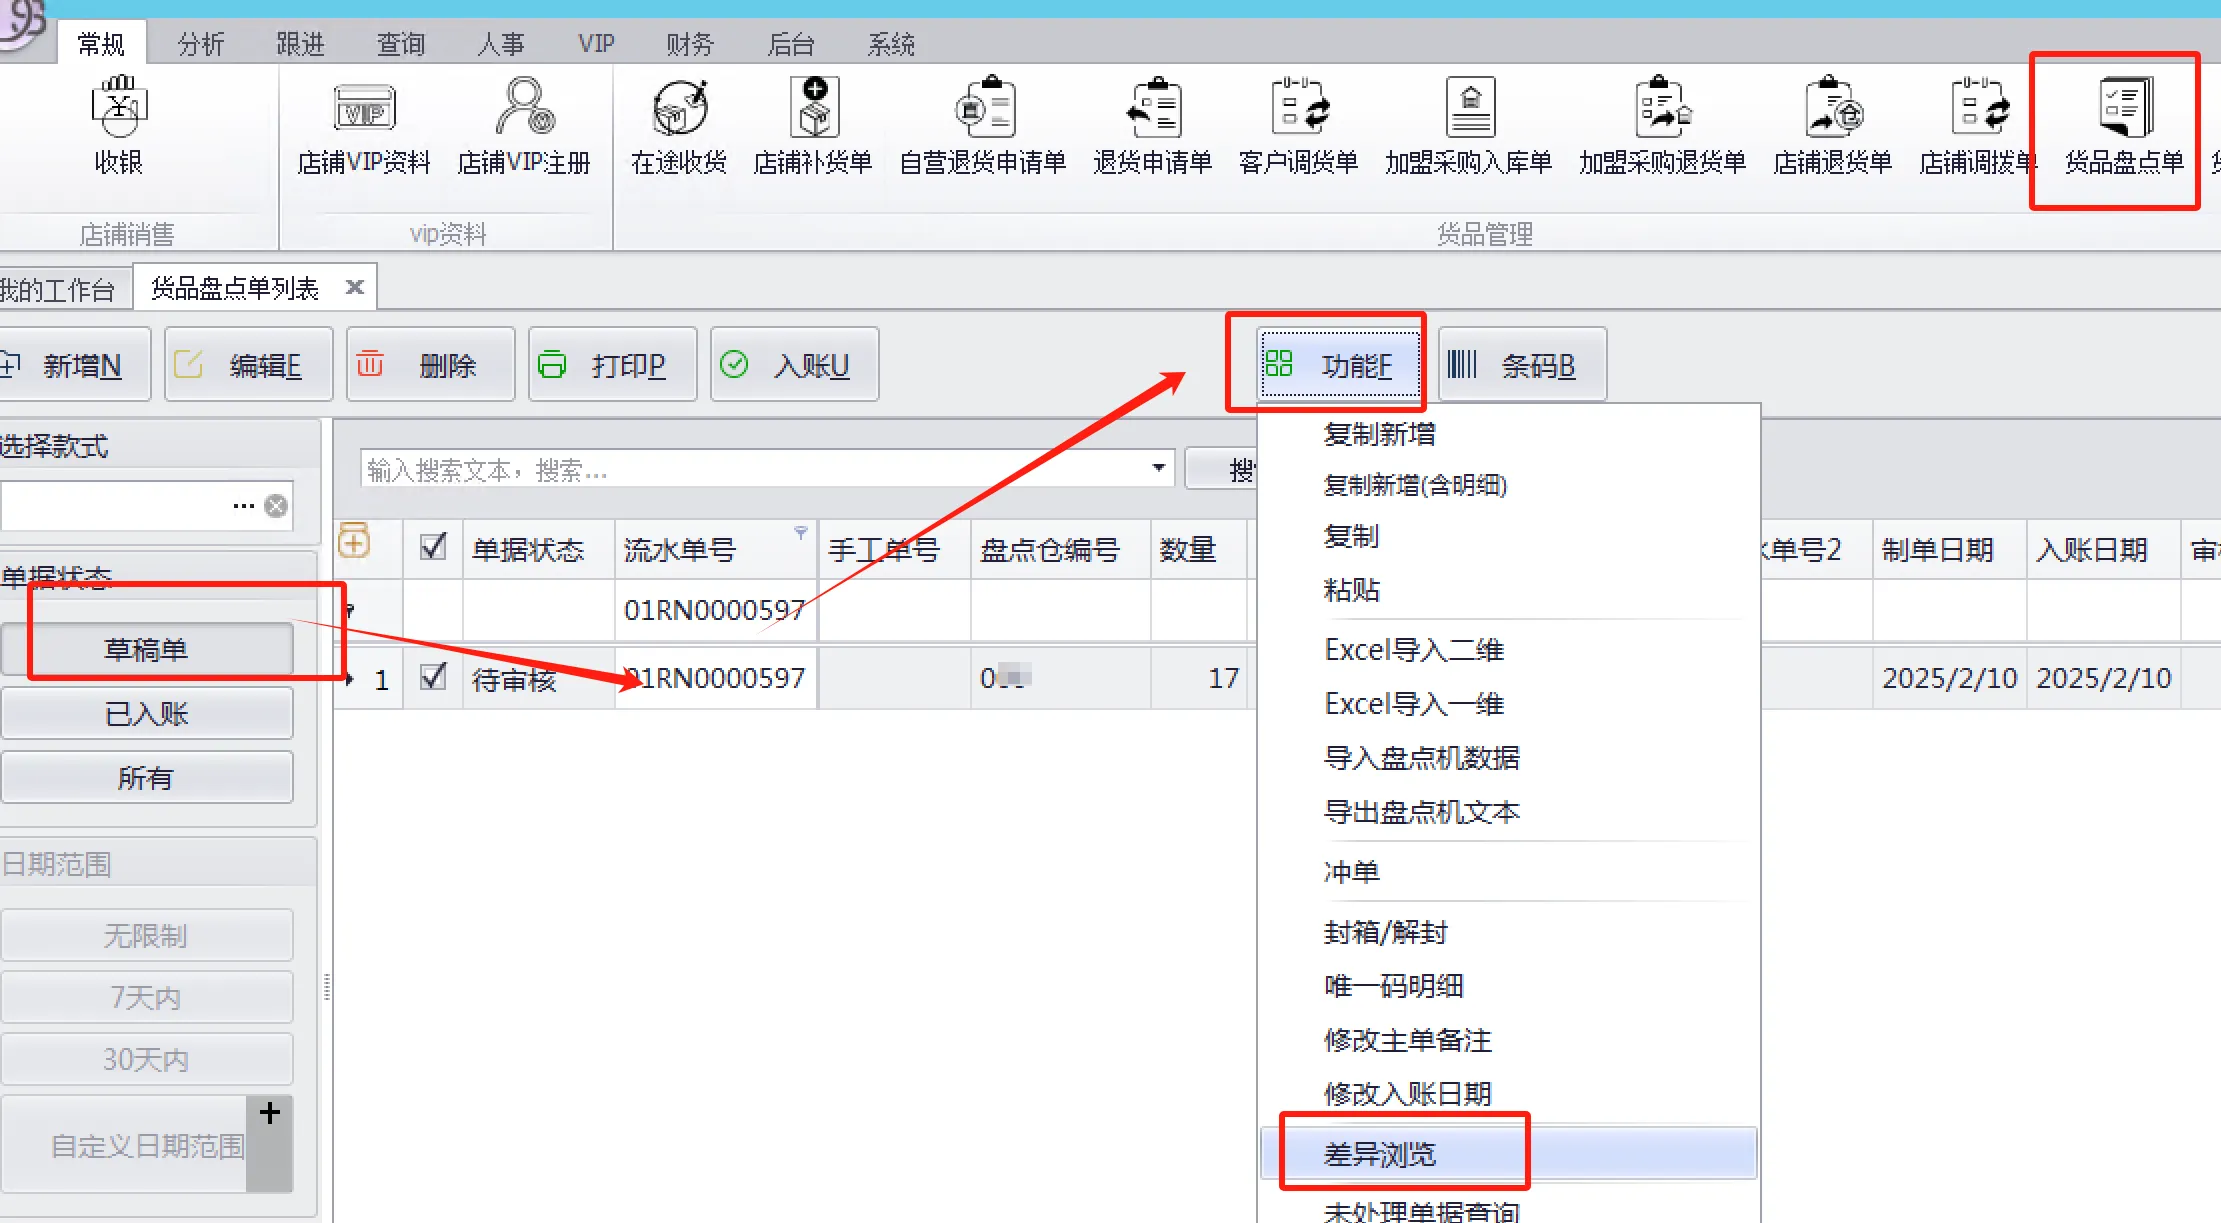Select 差异浏览 from the menu
Screen dimensions: 2221x1223
click(1380, 1154)
